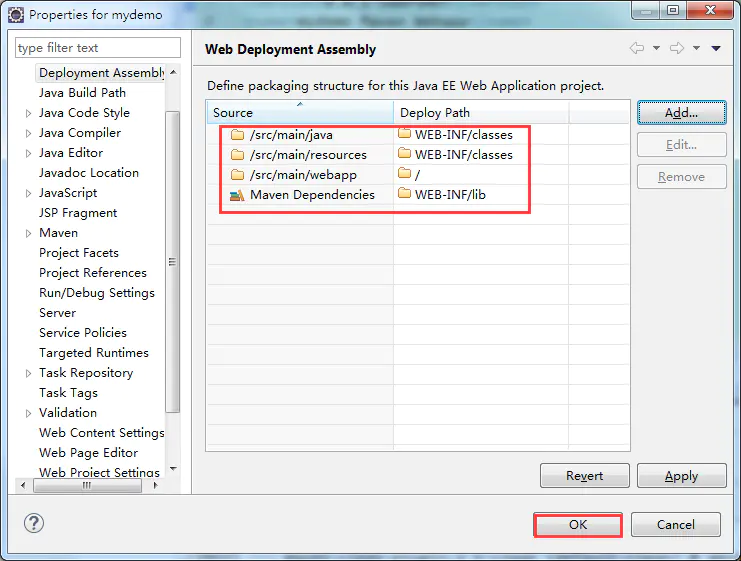This screenshot has width=741, height=561.
Task: Click the tree scrollbar down arrow
Action: click(x=173, y=468)
